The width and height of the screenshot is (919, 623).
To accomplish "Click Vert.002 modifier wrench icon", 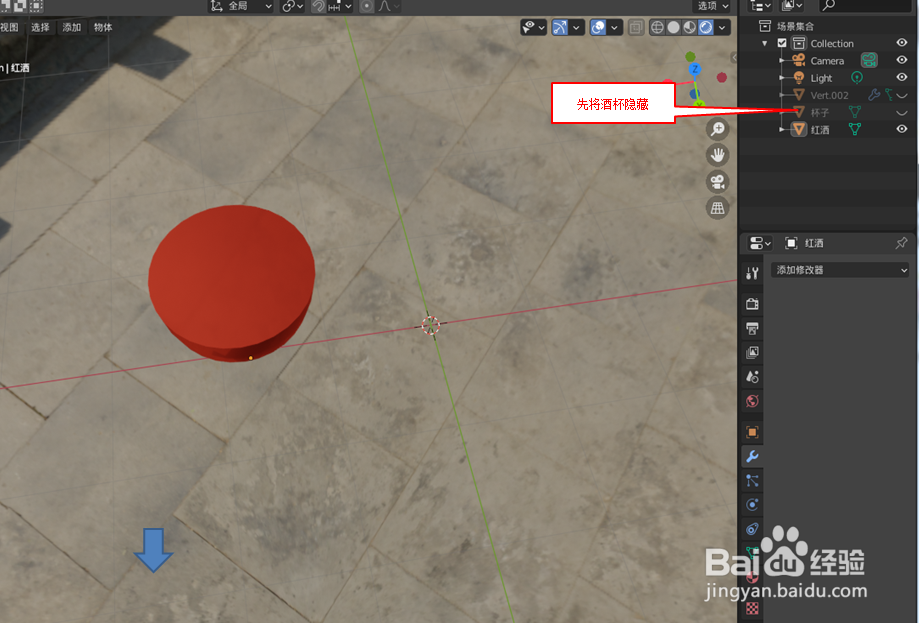I will (x=874, y=94).
